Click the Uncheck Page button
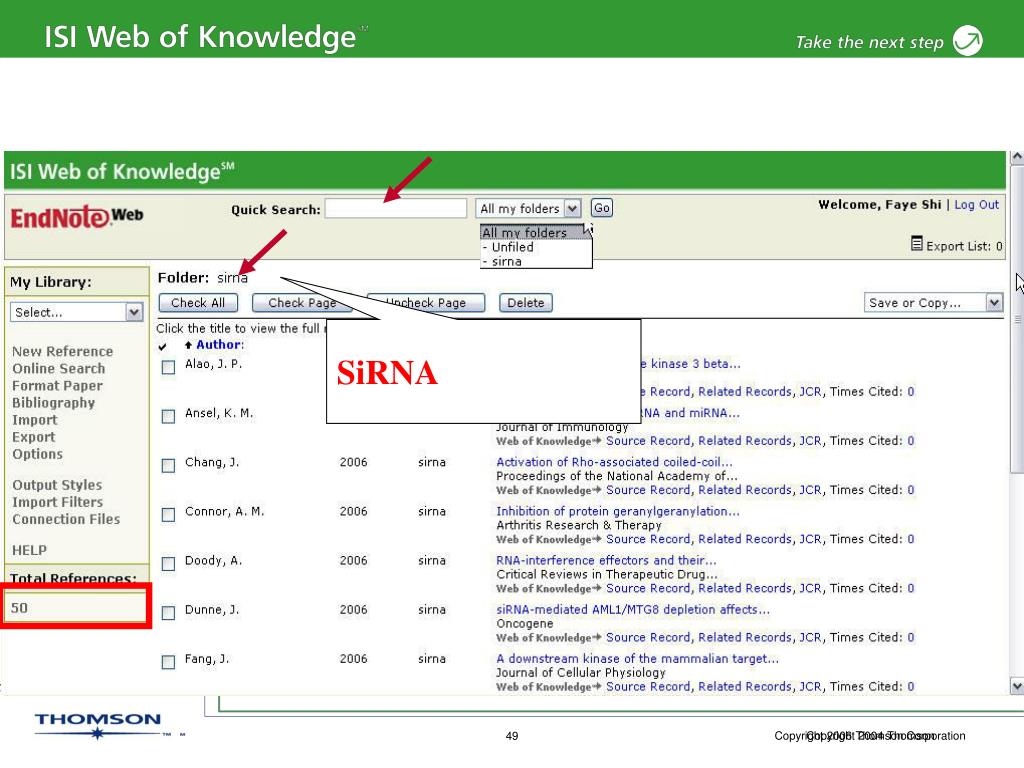The height and width of the screenshot is (768, 1024). pos(426,302)
